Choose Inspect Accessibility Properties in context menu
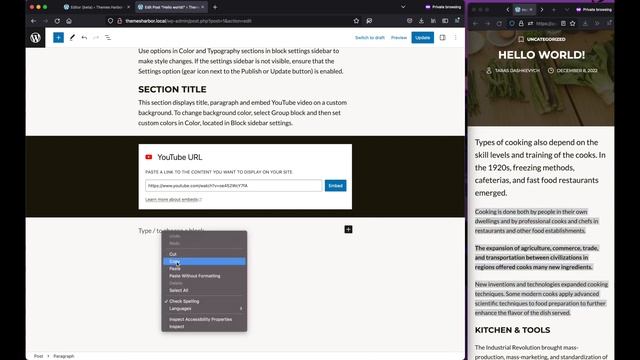This screenshot has height=360, width=640. [204, 319]
